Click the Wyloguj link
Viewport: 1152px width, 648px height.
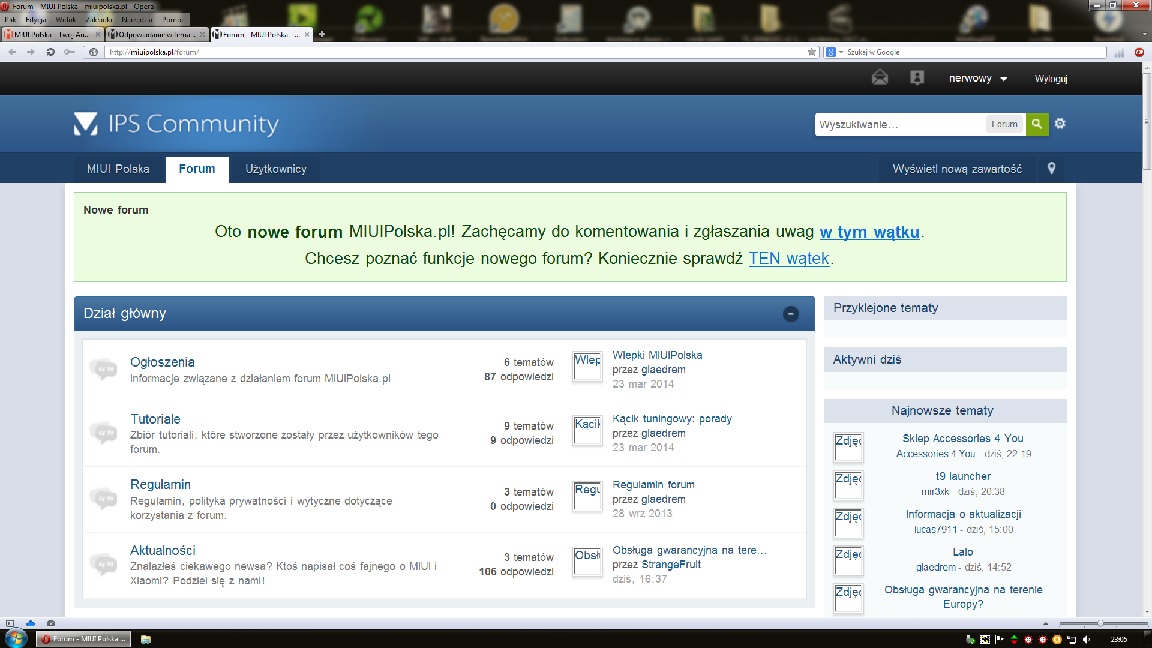1051,79
